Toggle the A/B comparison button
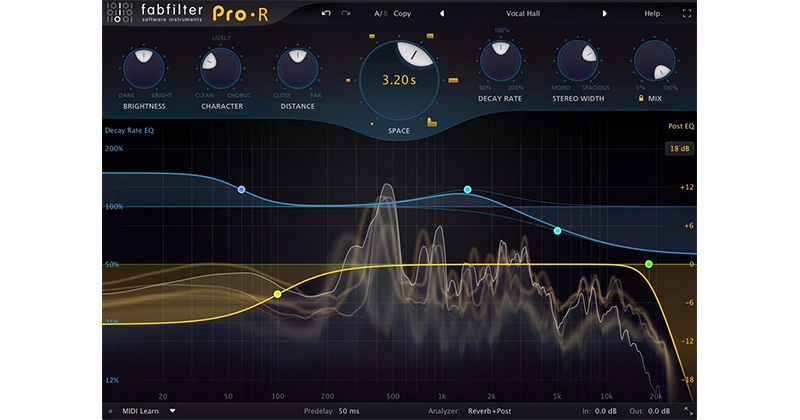Screen dimensions: 800x420 pos(381,14)
